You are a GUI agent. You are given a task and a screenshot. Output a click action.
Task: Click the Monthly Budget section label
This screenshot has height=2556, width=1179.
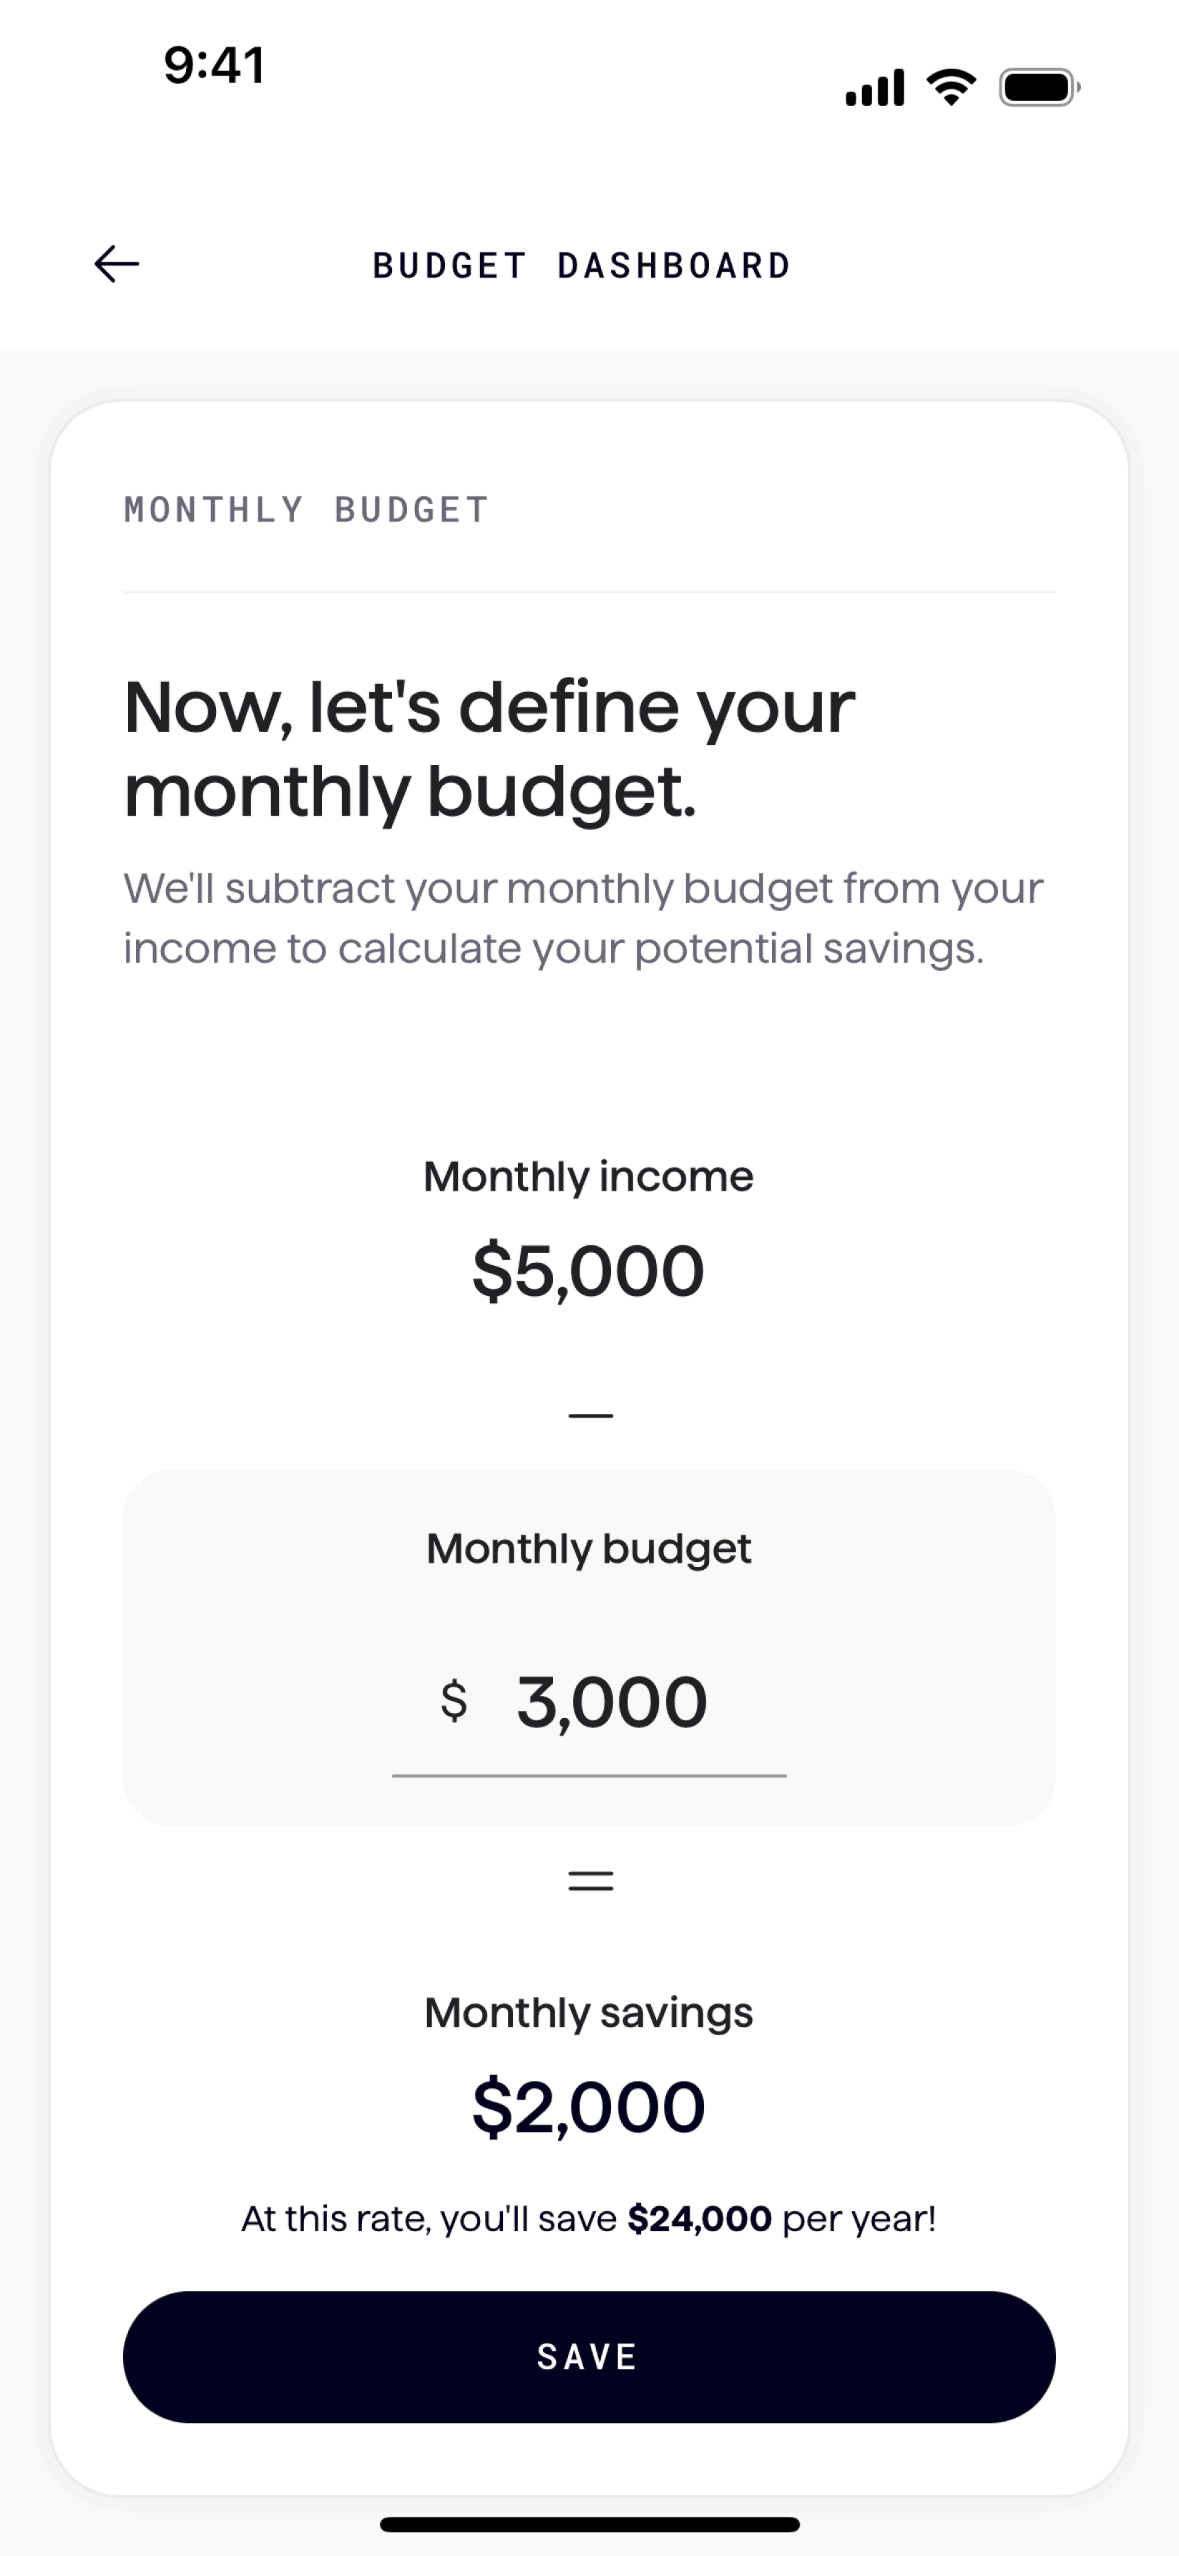306,510
